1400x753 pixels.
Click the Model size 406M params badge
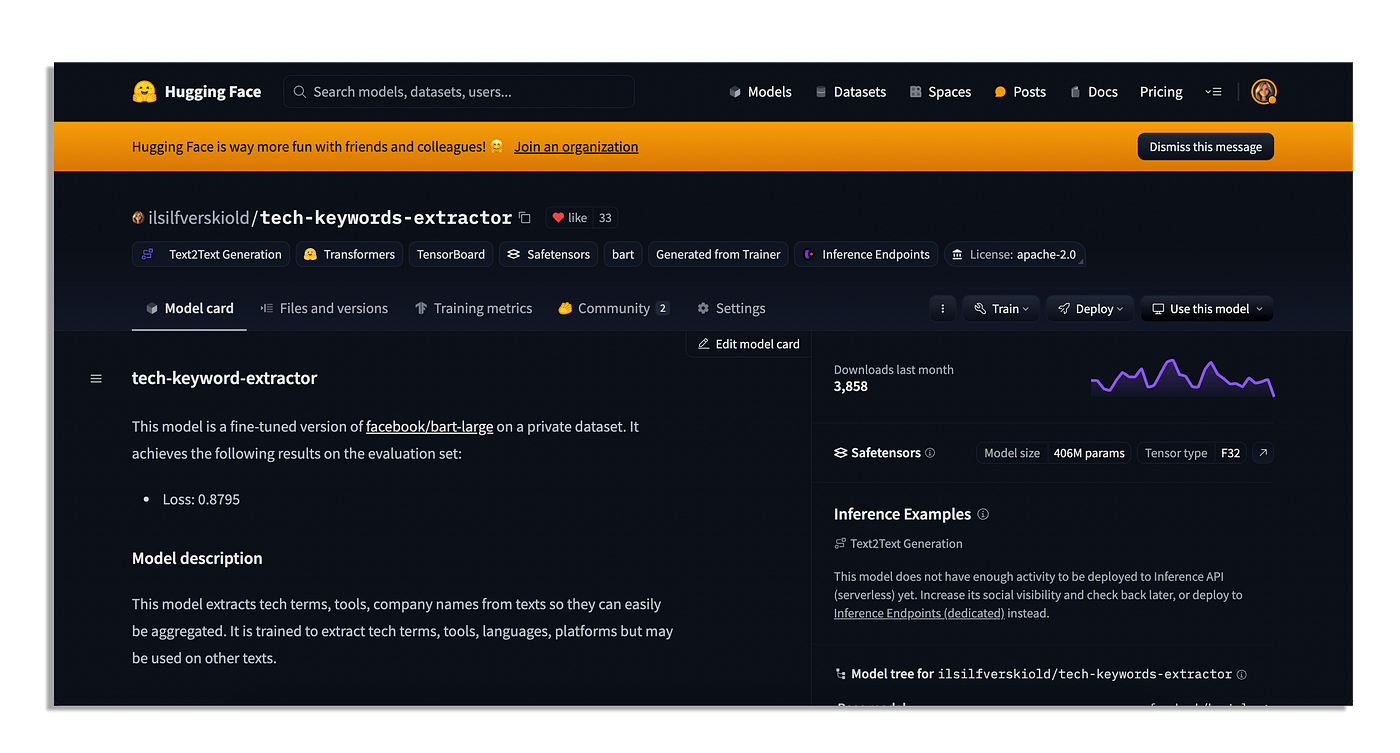pyautogui.click(x=1054, y=453)
